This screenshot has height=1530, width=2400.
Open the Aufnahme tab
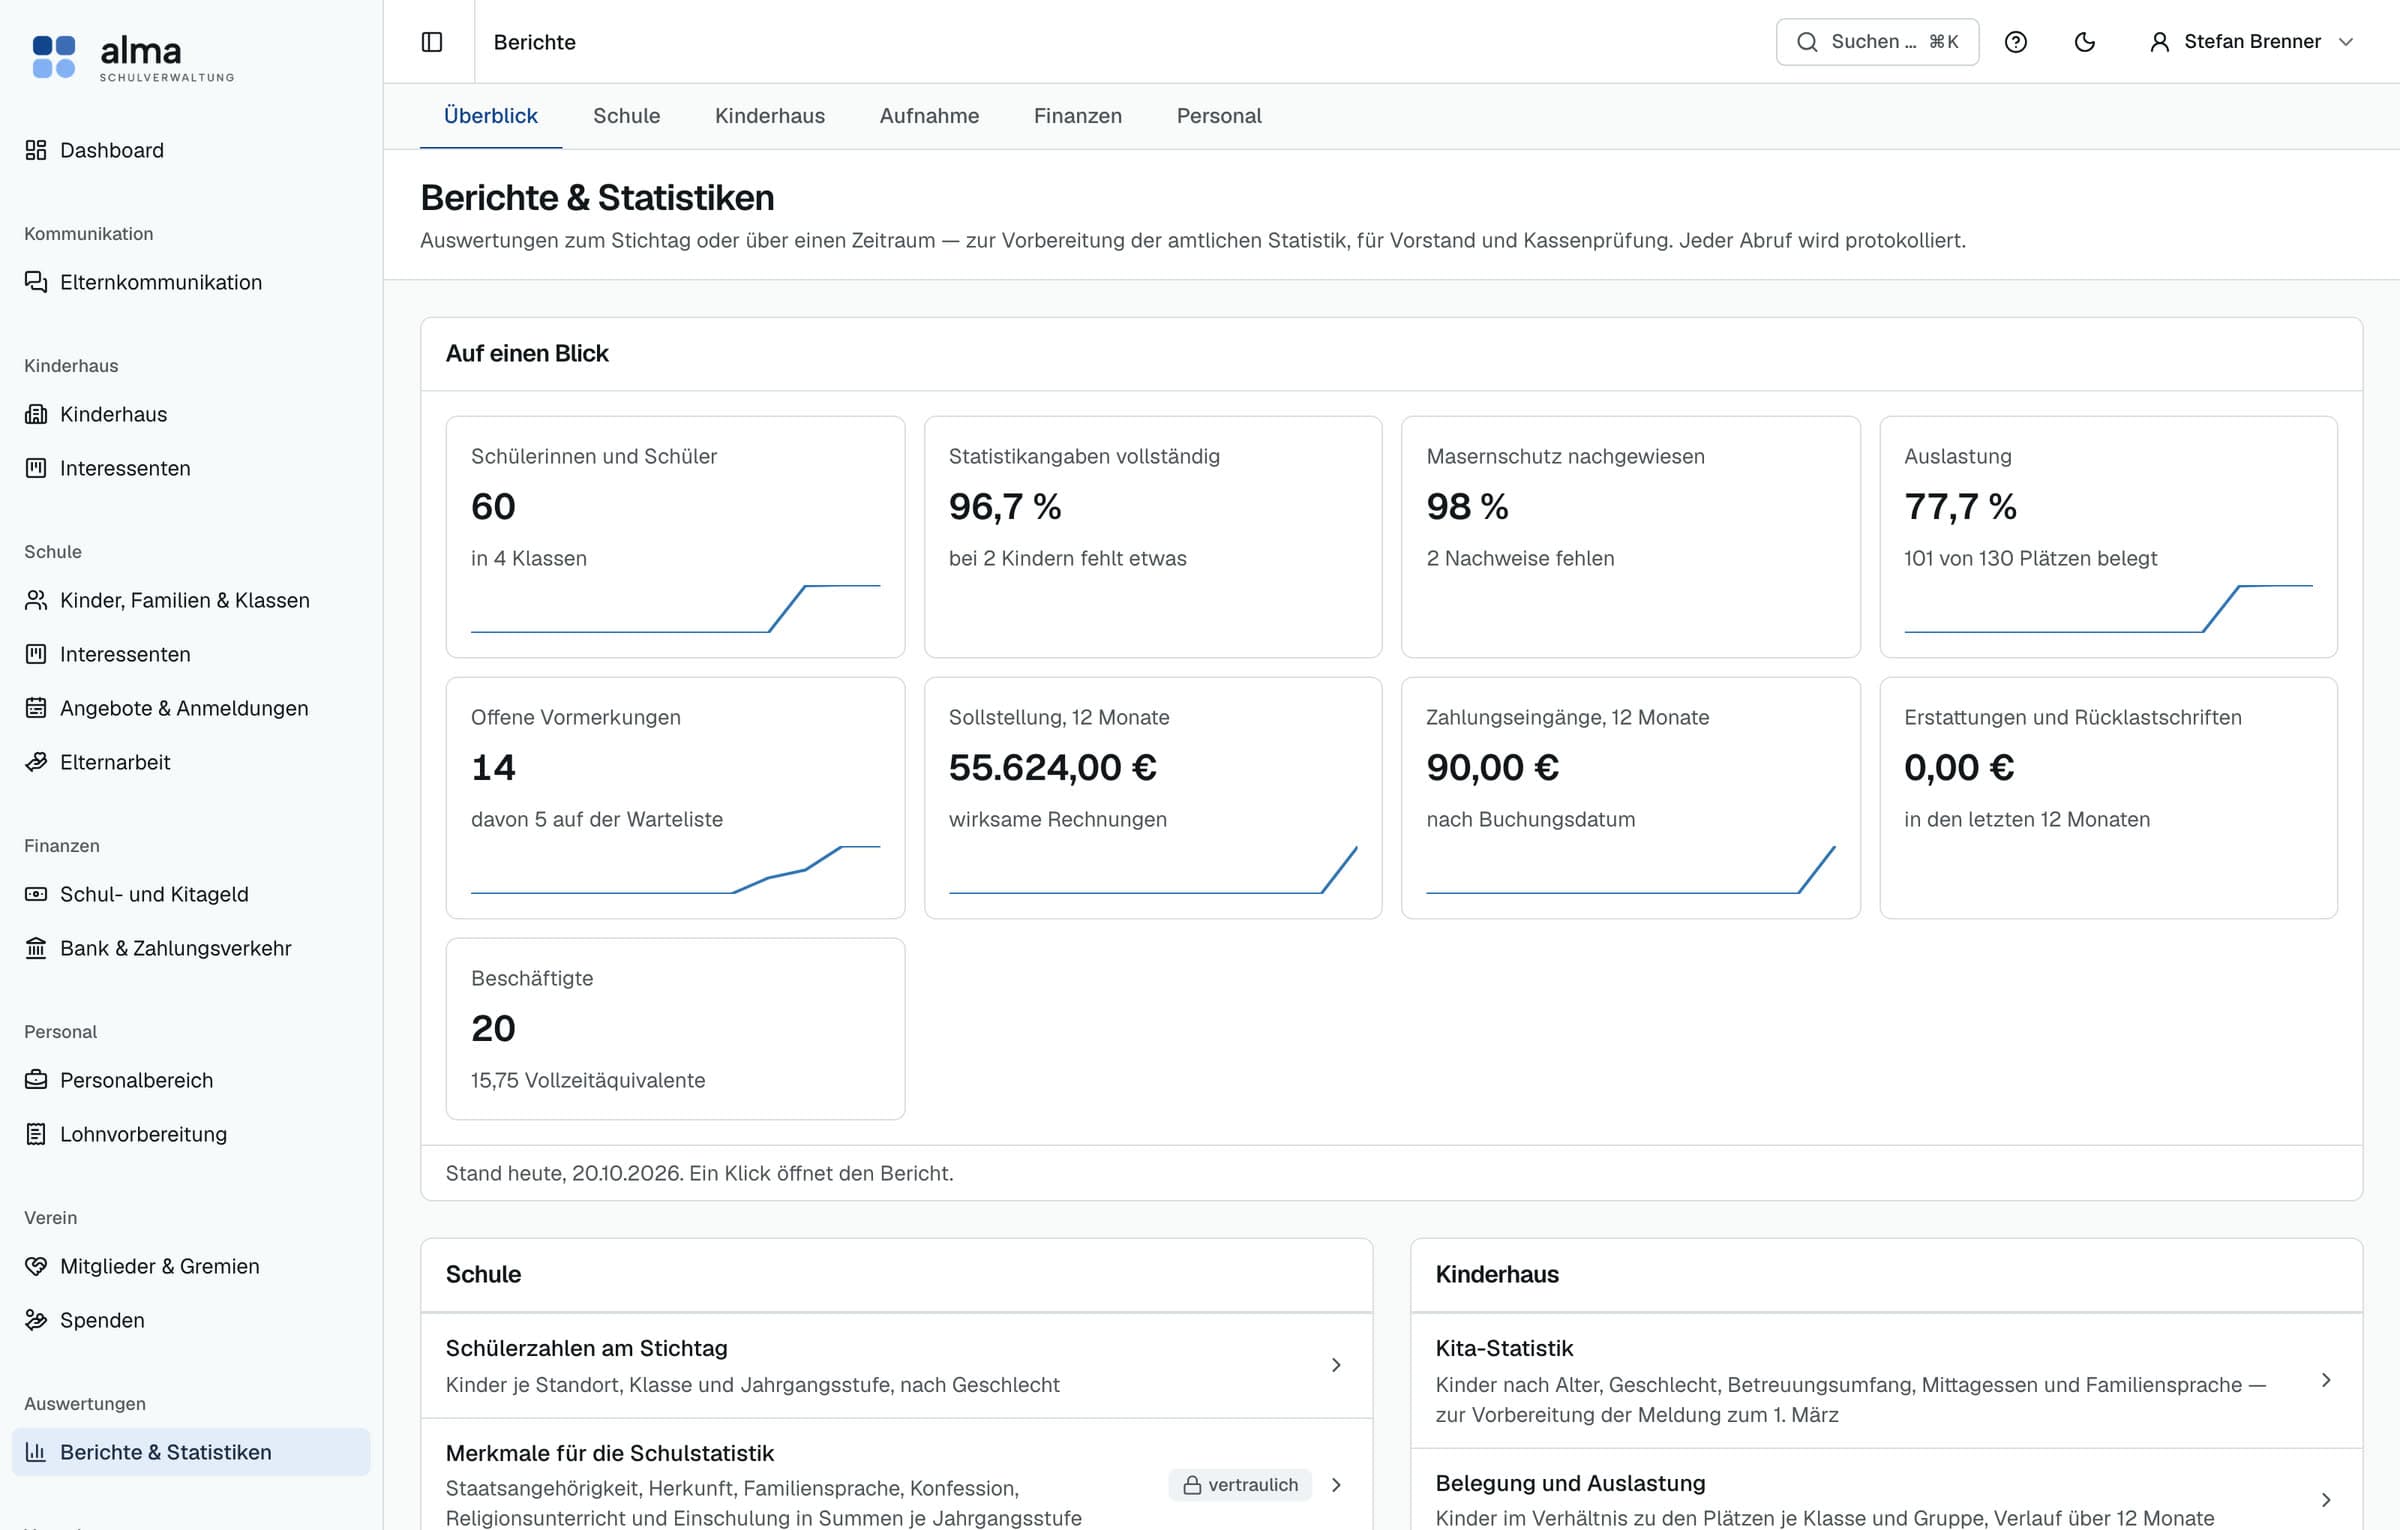click(929, 116)
